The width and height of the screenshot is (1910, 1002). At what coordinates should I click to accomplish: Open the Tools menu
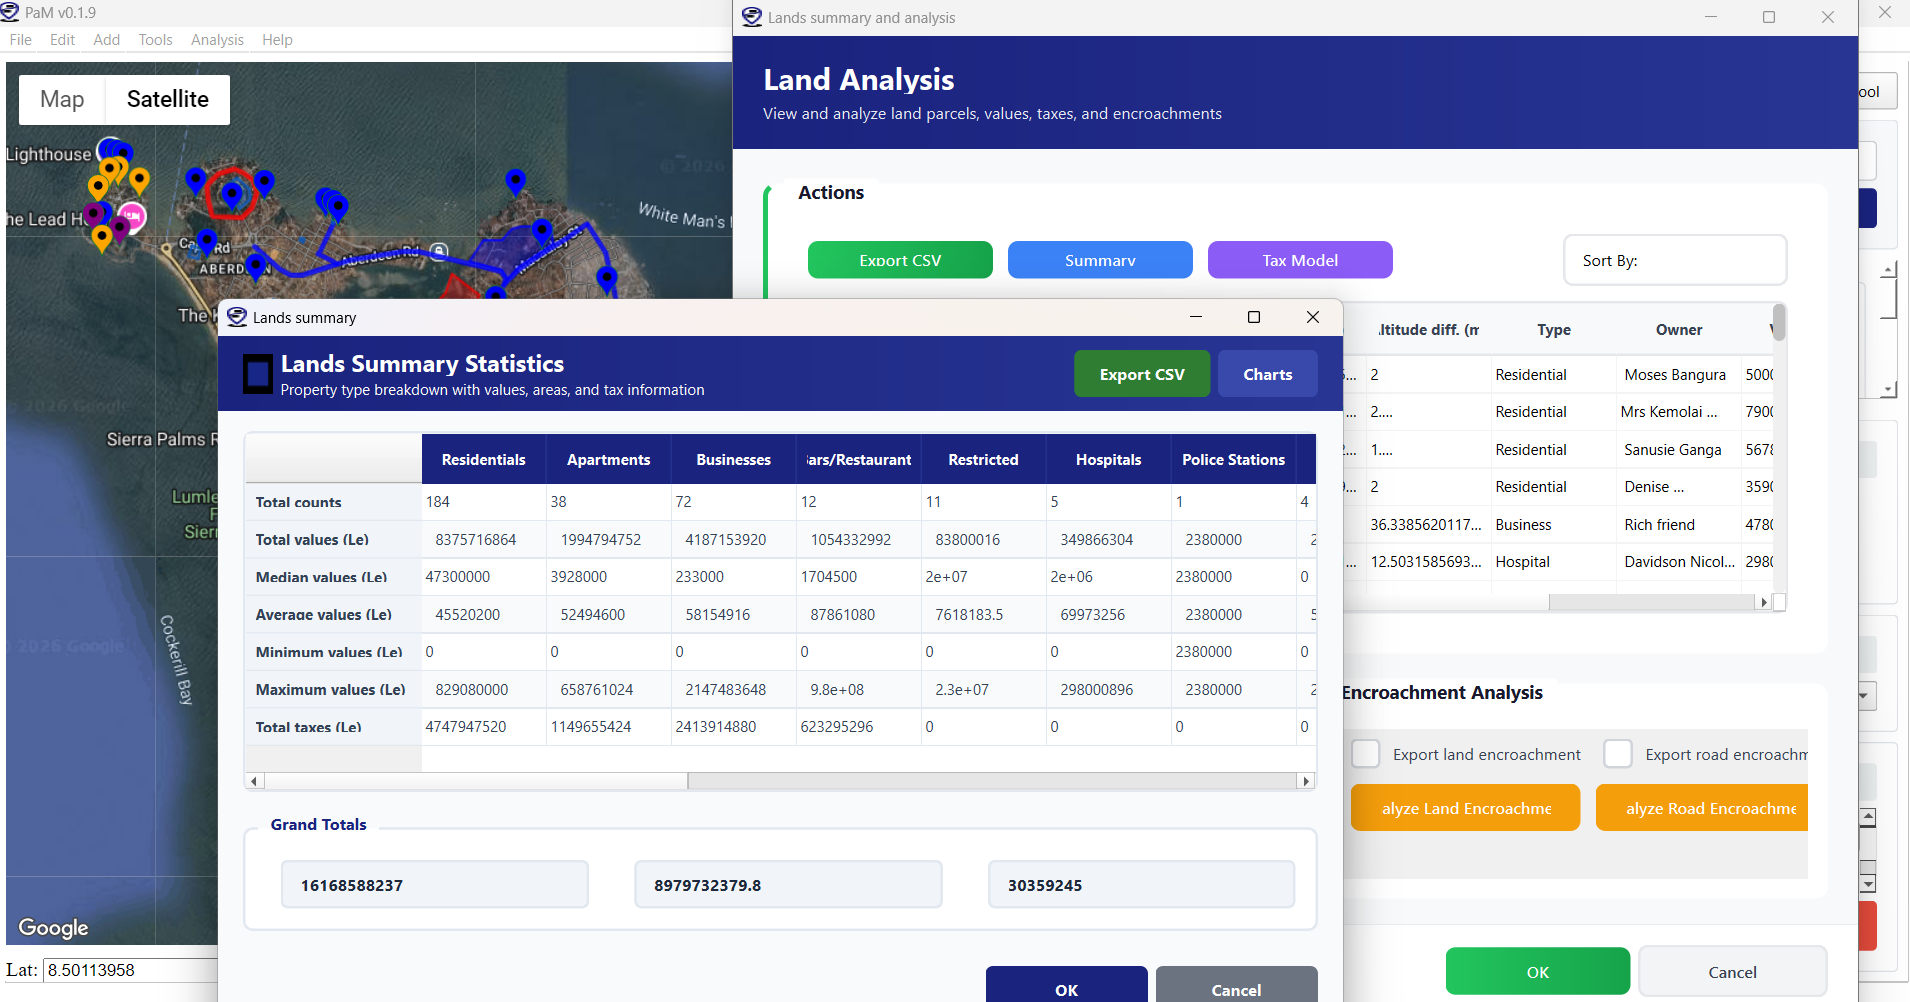[155, 40]
